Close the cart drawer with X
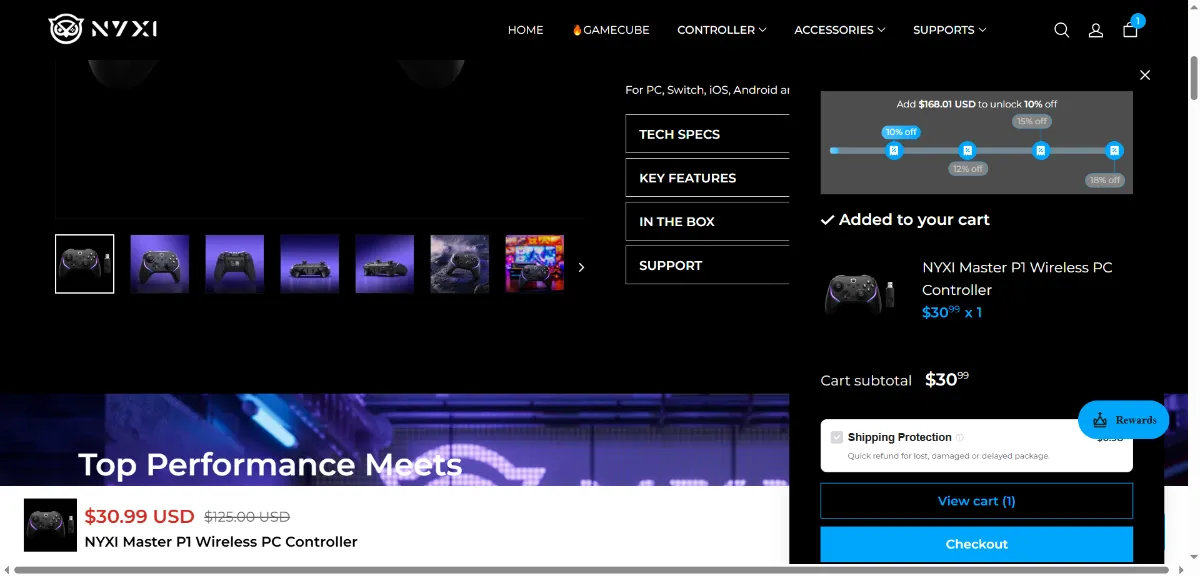The width and height of the screenshot is (1200, 576). click(1145, 75)
